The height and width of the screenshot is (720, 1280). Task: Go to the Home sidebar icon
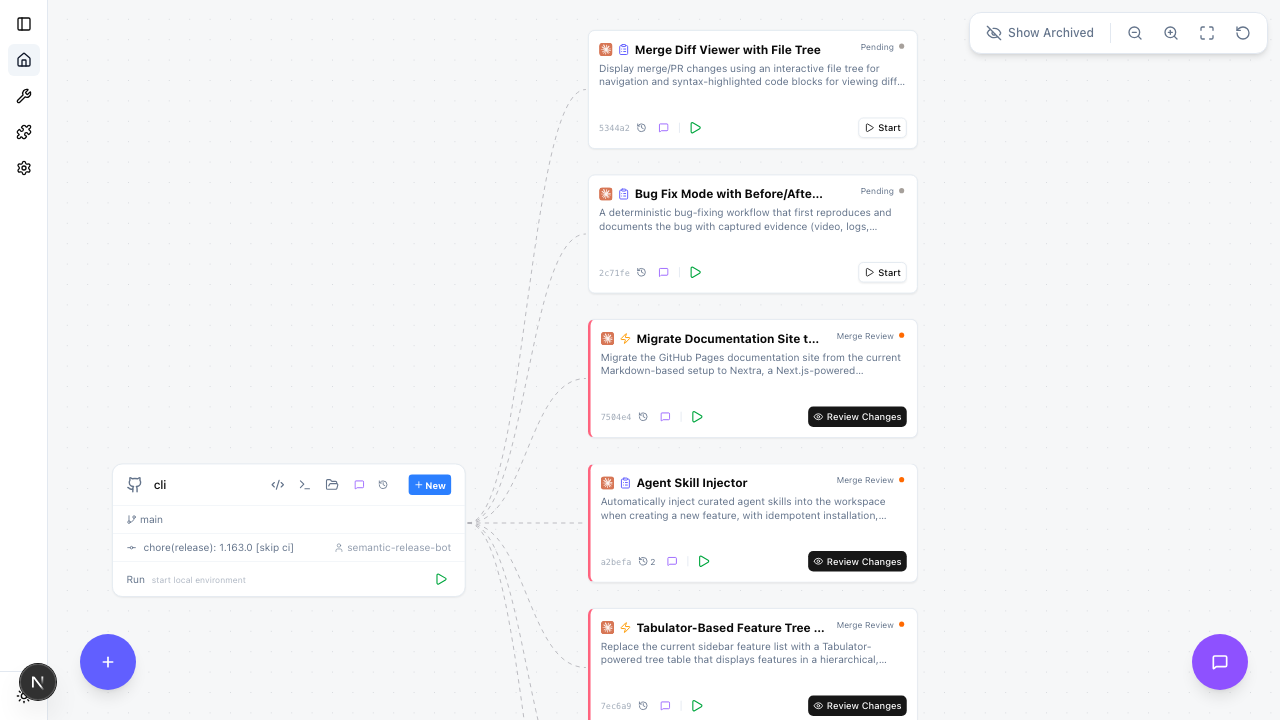pyautogui.click(x=24, y=60)
